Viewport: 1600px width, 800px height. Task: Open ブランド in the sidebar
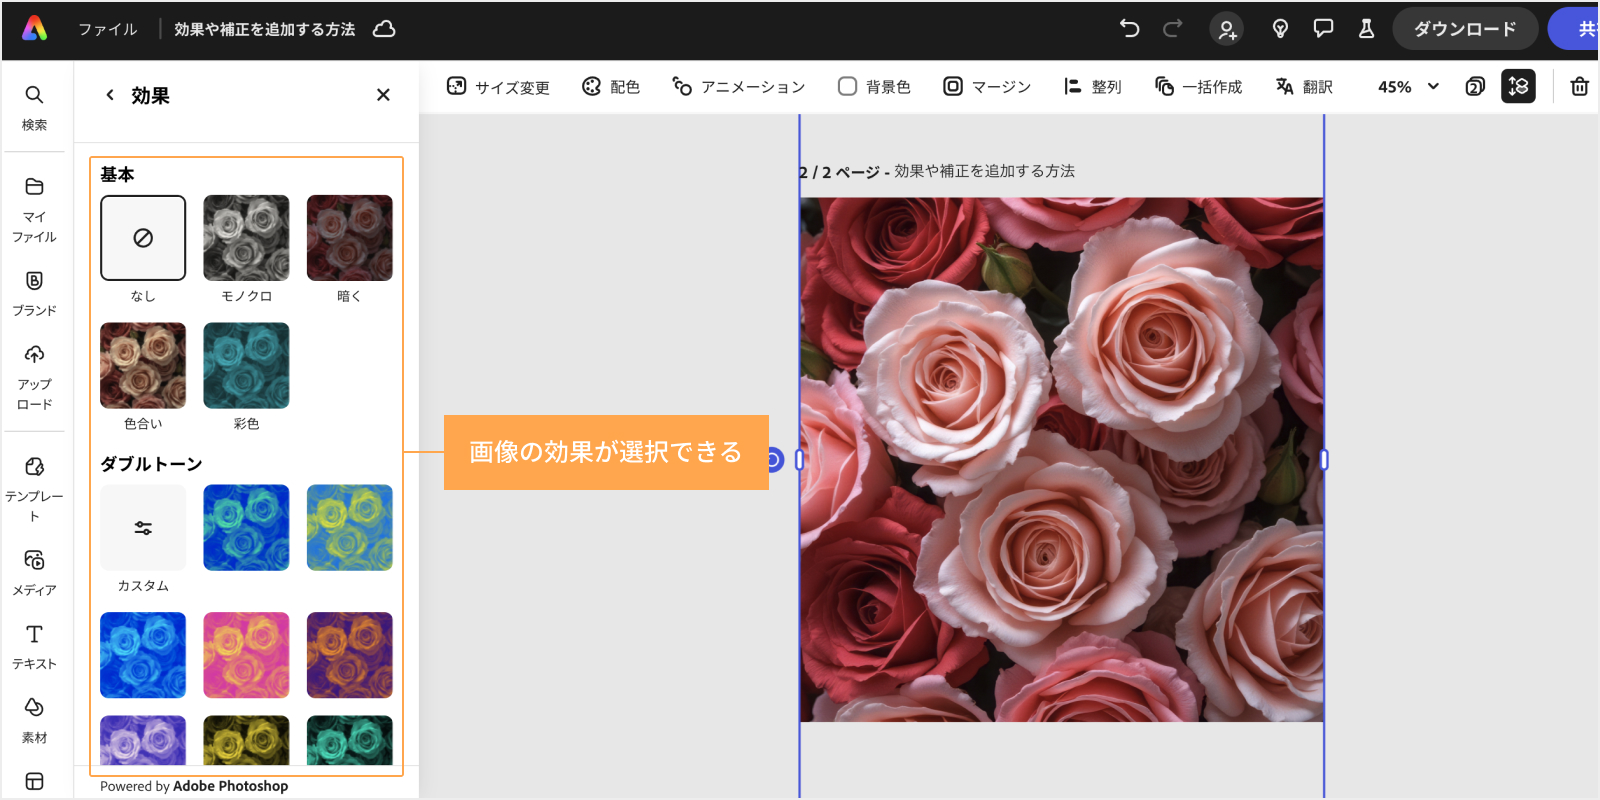pyautogui.click(x=35, y=294)
